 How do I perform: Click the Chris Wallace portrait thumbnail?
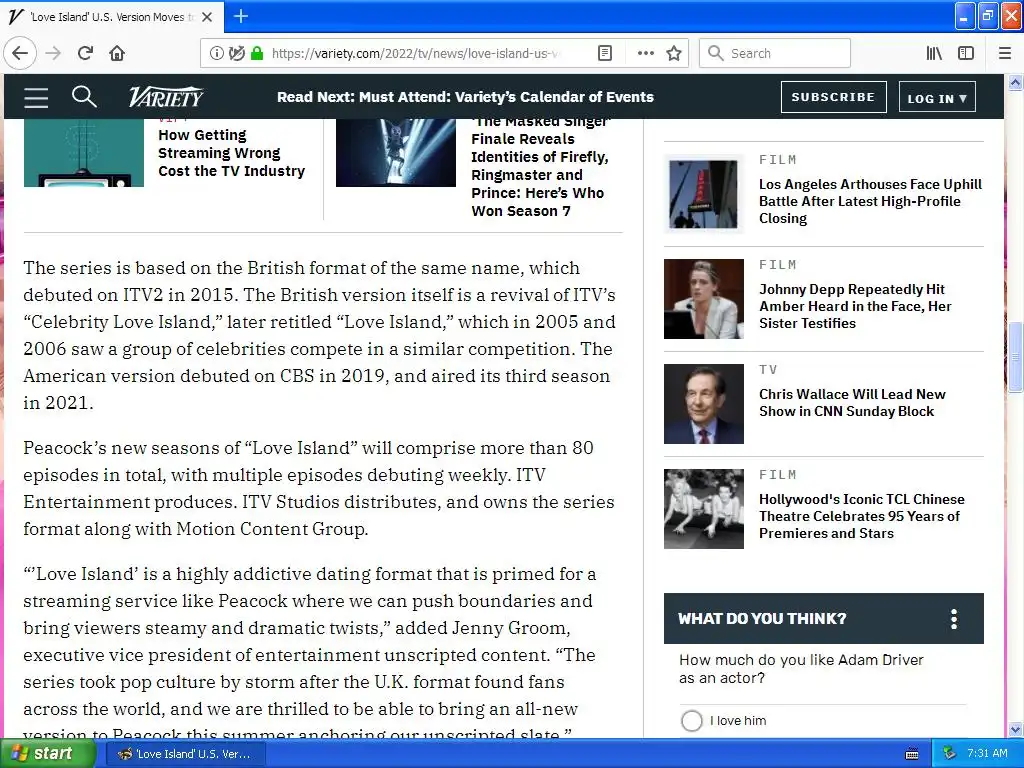703,404
